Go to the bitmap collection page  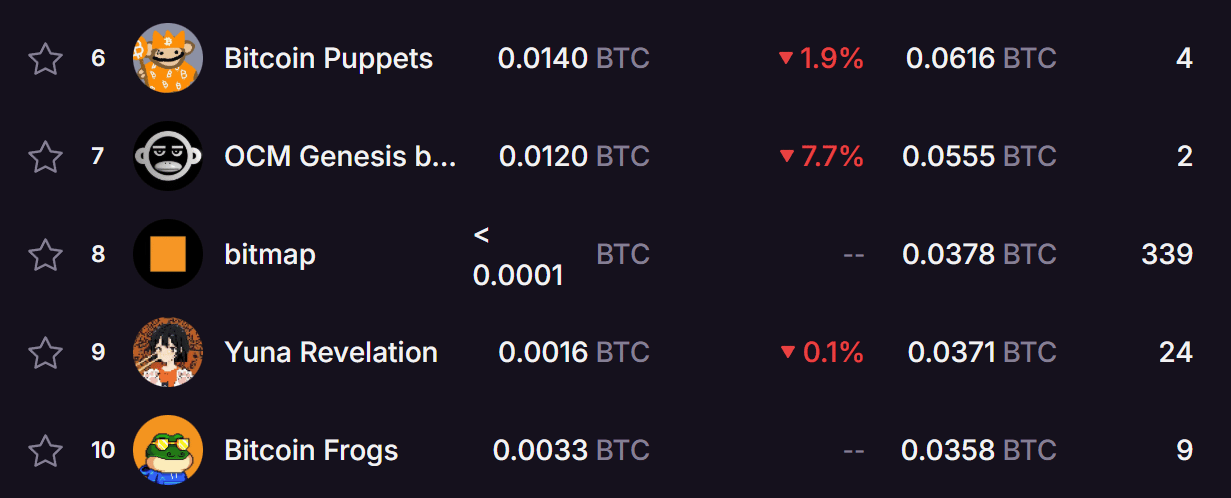[x=270, y=255]
